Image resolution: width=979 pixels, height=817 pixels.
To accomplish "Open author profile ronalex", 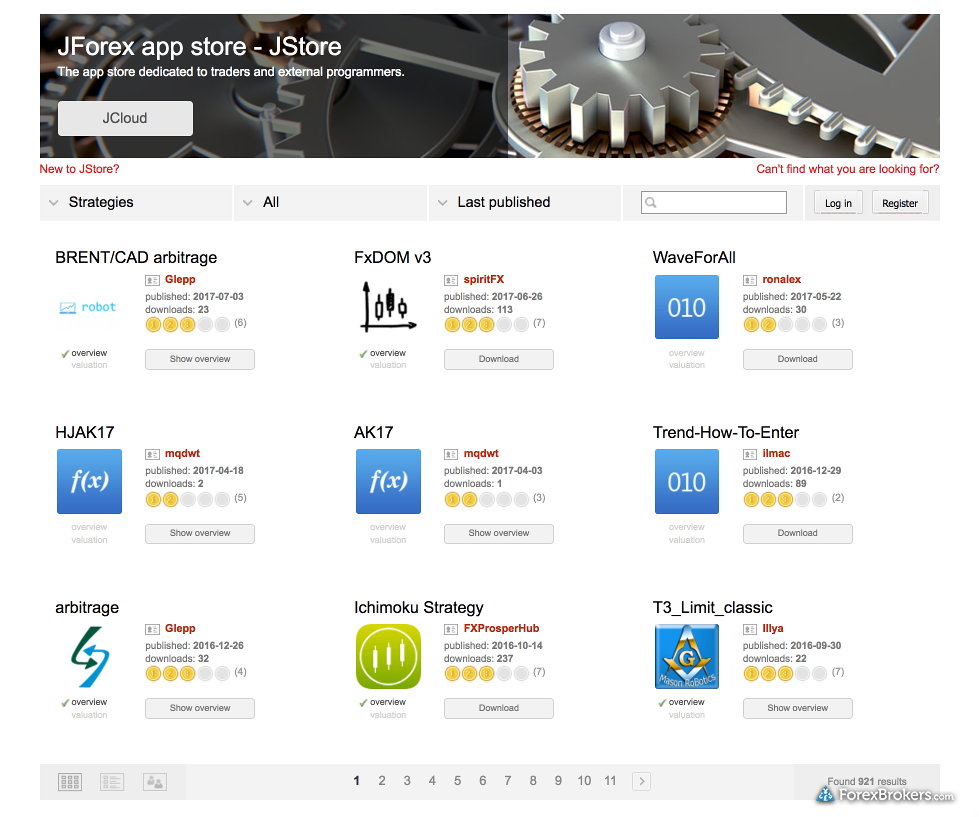I will point(782,280).
